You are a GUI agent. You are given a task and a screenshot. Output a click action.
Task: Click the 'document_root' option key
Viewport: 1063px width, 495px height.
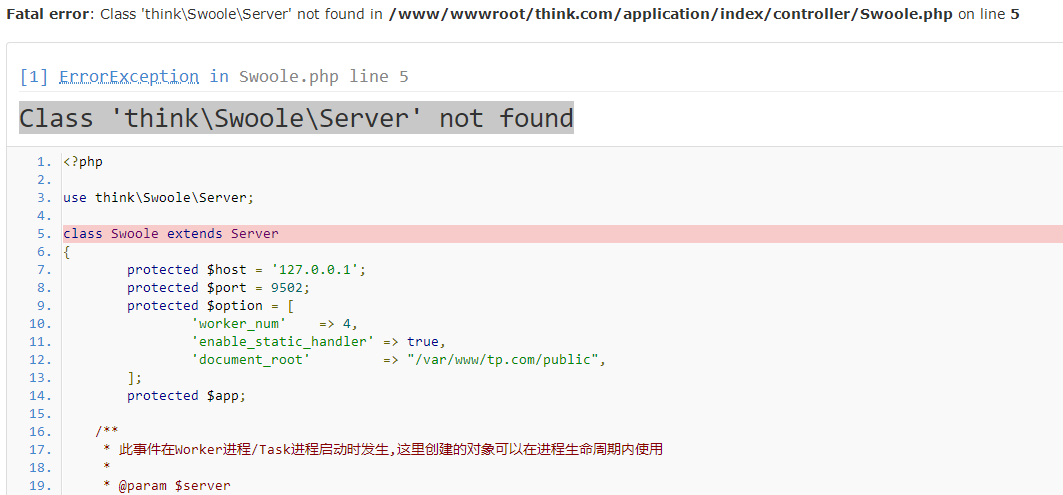point(251,360)
